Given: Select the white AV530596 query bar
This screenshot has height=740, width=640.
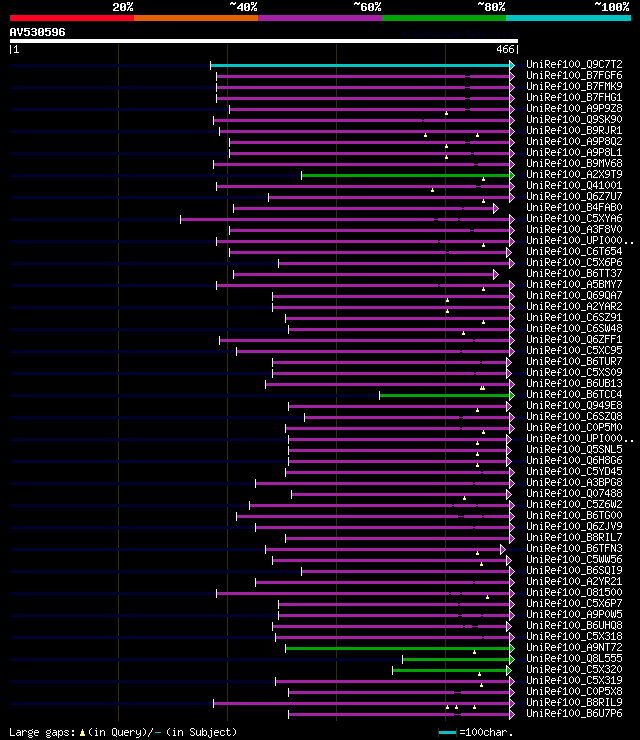Looking at the screenshot, I should [264, 41].
